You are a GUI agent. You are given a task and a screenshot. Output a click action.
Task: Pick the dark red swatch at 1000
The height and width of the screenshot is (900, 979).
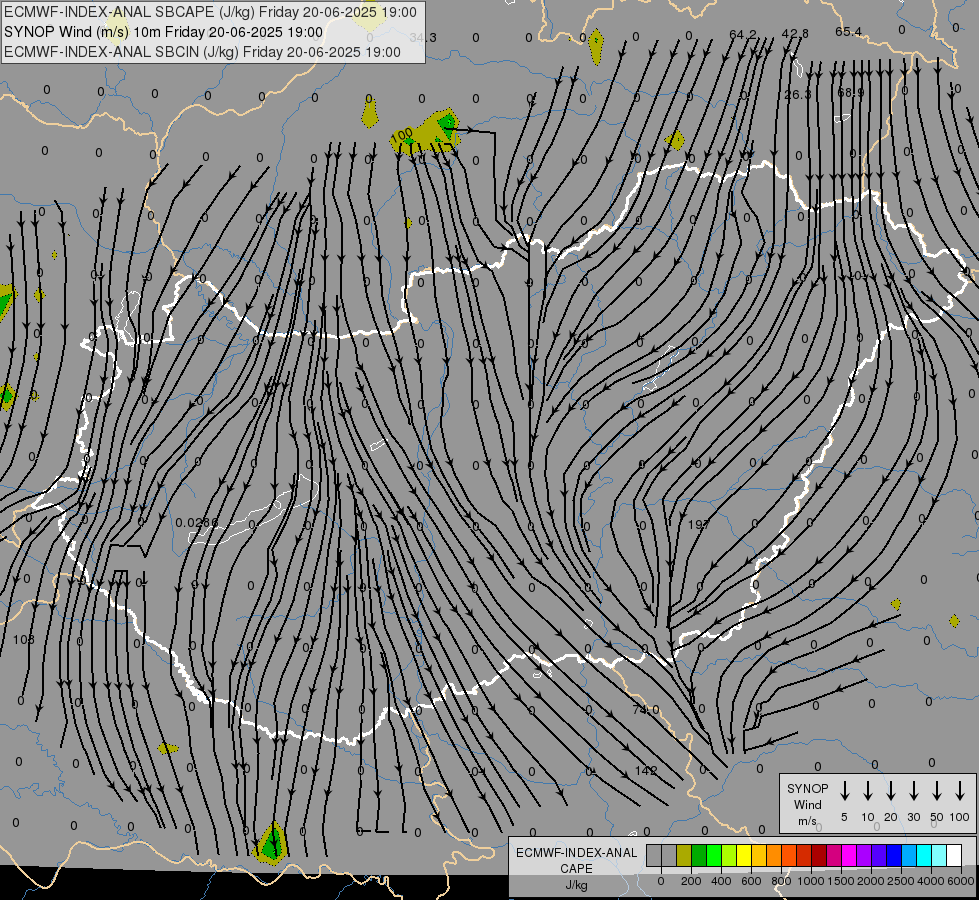tap(819, 855)
